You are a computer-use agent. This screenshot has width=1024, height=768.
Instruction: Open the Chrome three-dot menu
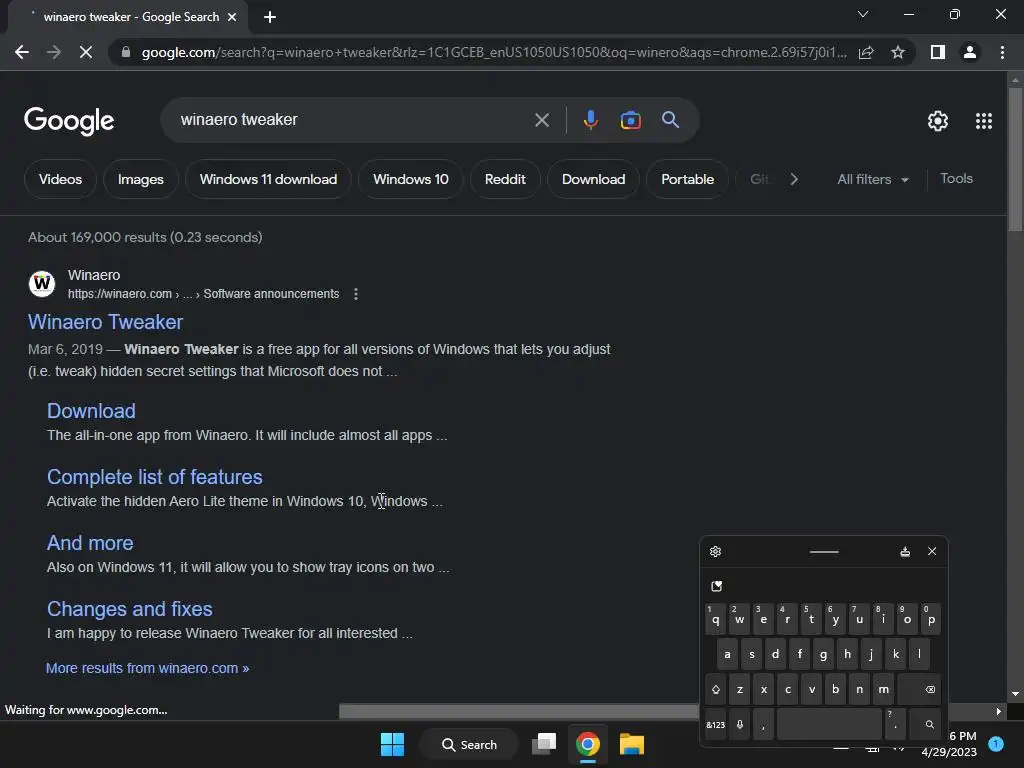[1002, 52]
